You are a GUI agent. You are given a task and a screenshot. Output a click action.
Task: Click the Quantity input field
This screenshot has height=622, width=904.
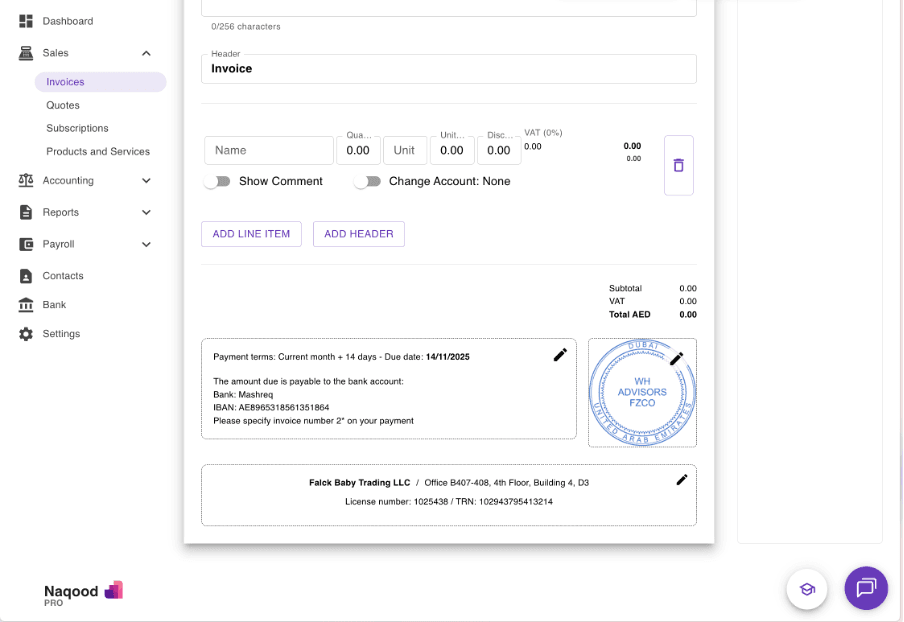[358, 150]
